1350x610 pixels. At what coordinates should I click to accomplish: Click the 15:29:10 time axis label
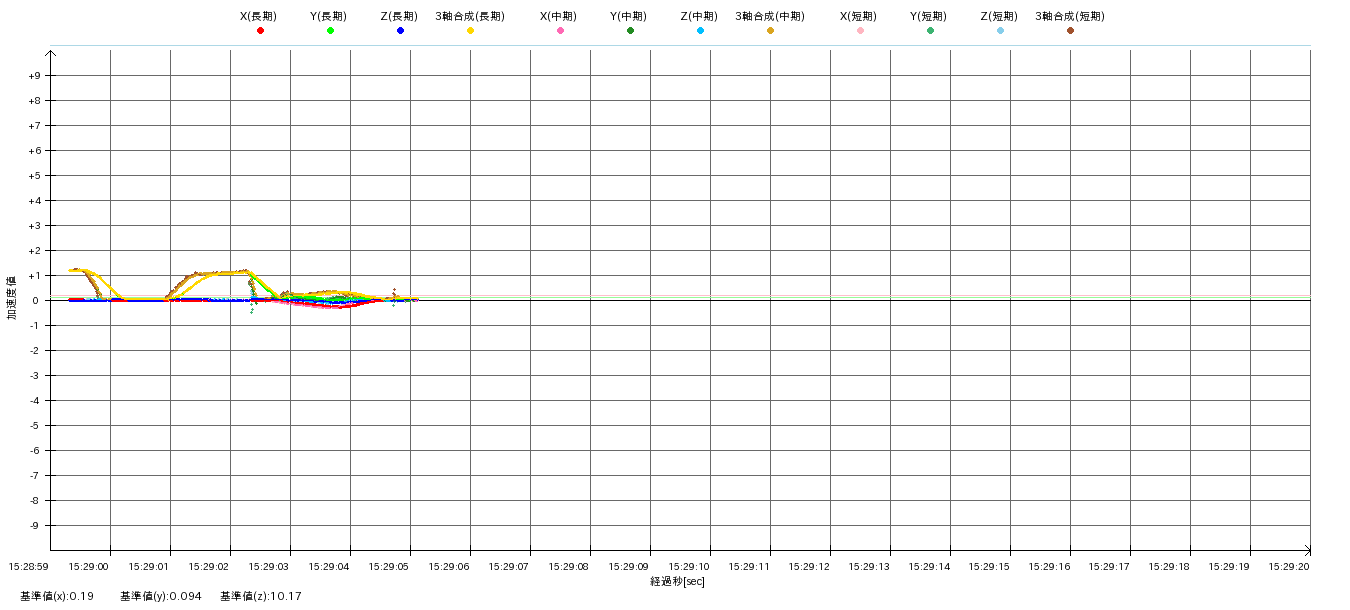coord(710,566)
